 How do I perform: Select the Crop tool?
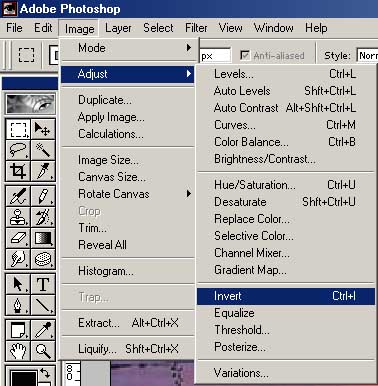point(18,171)
